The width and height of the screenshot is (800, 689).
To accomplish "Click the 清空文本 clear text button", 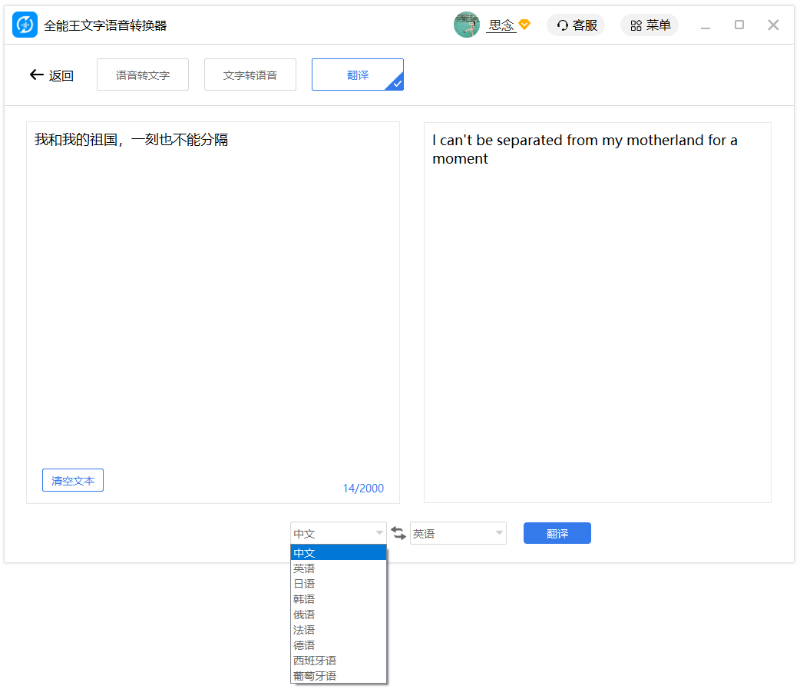I will 73,481.
